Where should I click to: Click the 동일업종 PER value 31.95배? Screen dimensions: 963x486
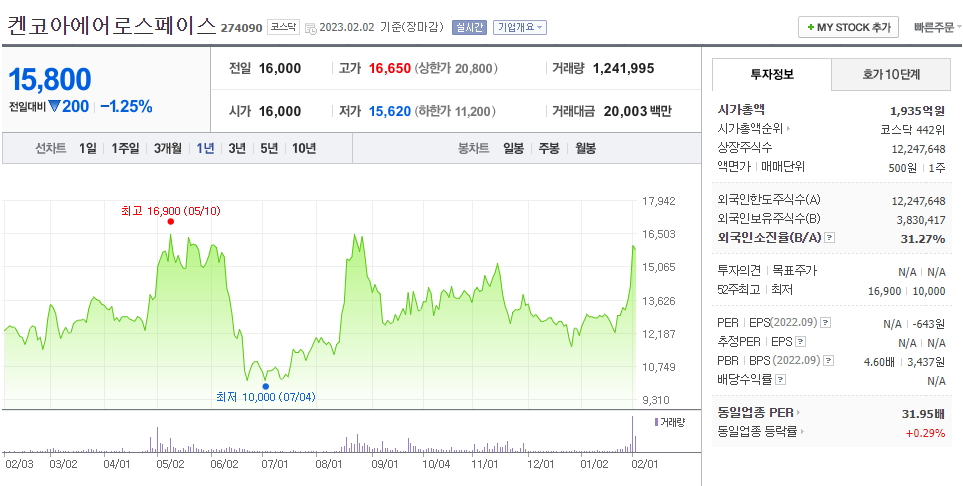(924, 413)
